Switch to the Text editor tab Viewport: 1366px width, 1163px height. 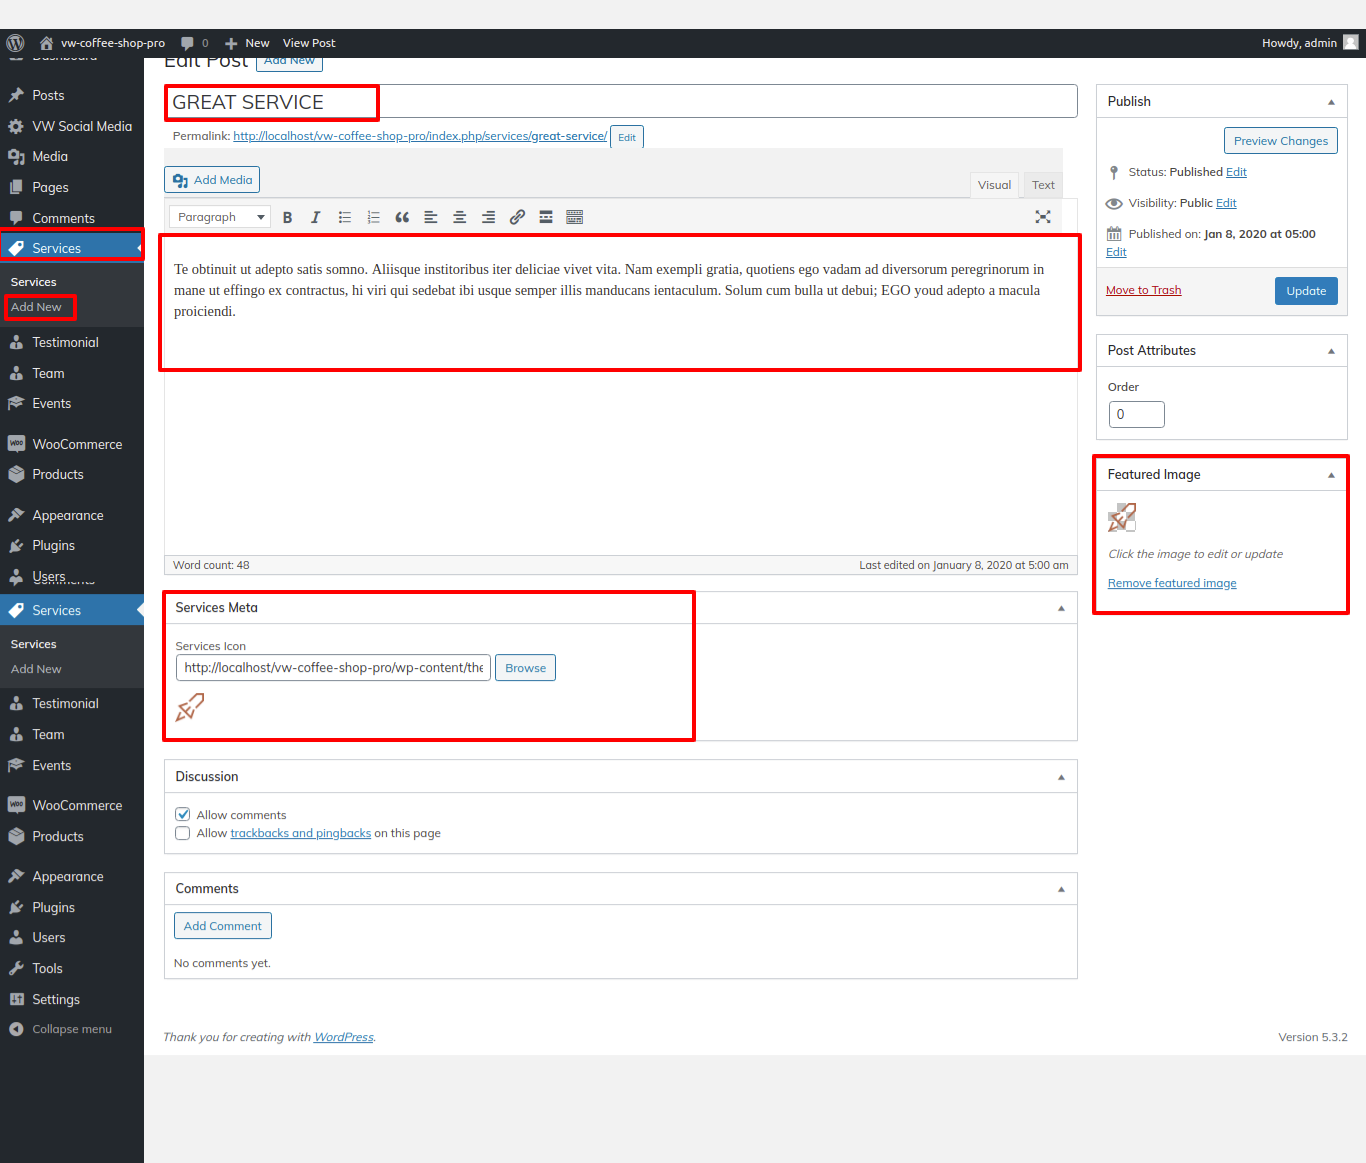click(x=1043, y=185)
